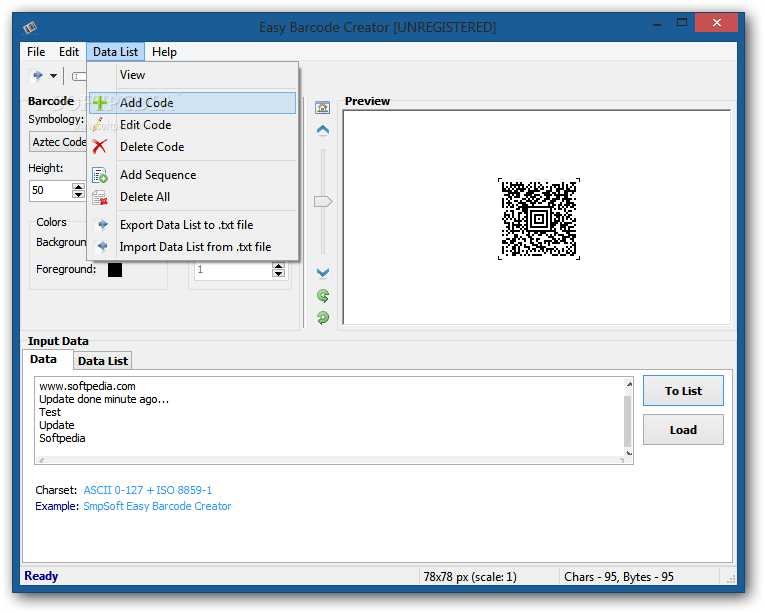Image resolution: width=765 pixels, height=613 pixels.
Task: Click the Delete All list icon
Action: 100,197
